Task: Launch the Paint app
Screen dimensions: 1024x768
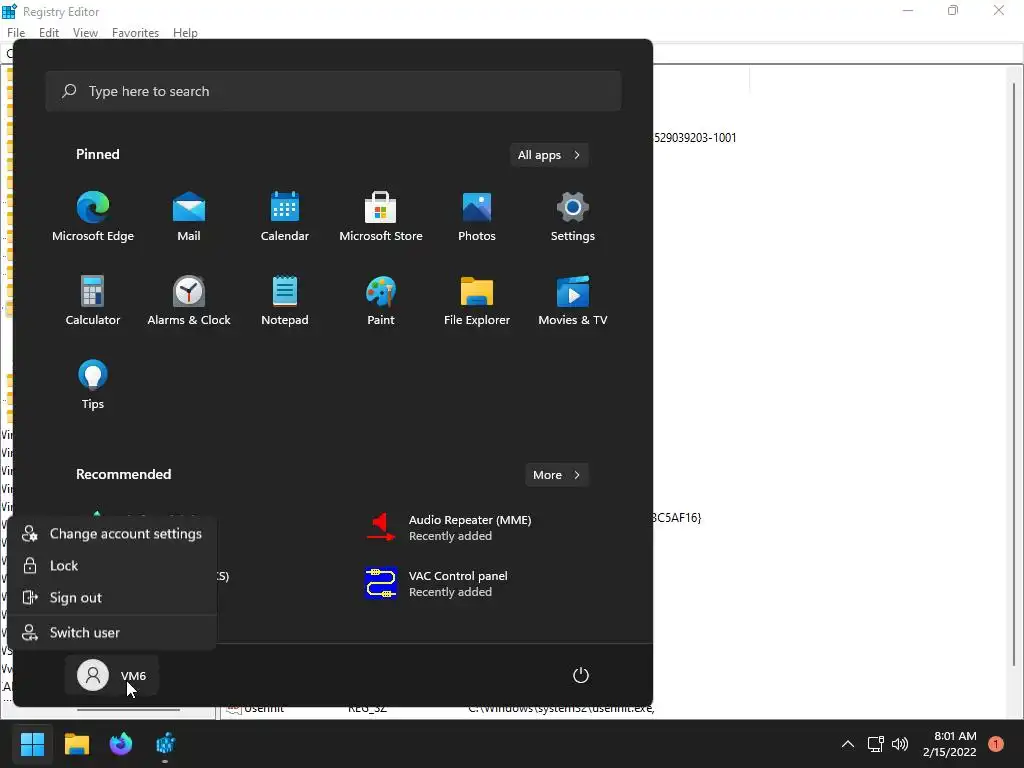Action: tap(381, 300)
